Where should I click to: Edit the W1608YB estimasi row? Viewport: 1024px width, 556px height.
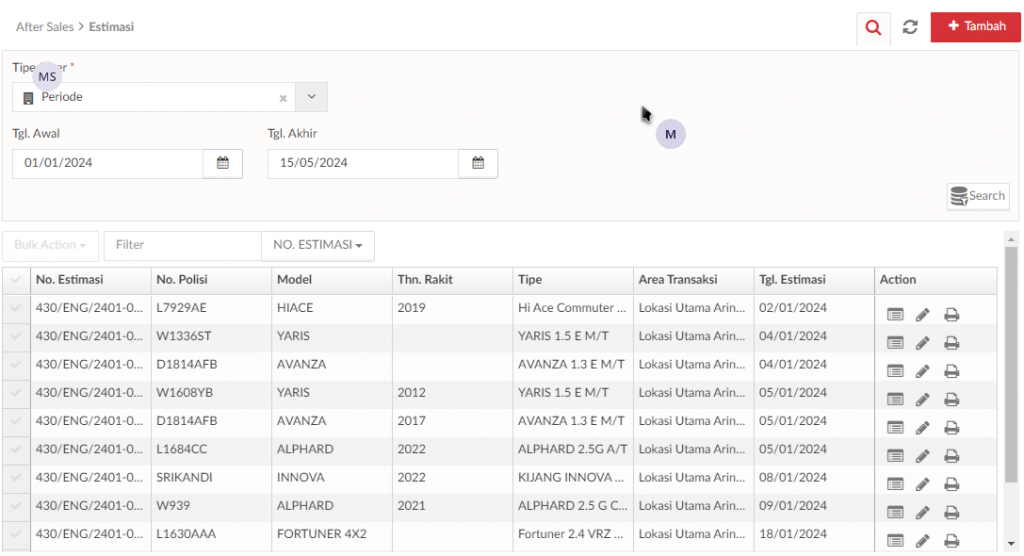(923, 399)
